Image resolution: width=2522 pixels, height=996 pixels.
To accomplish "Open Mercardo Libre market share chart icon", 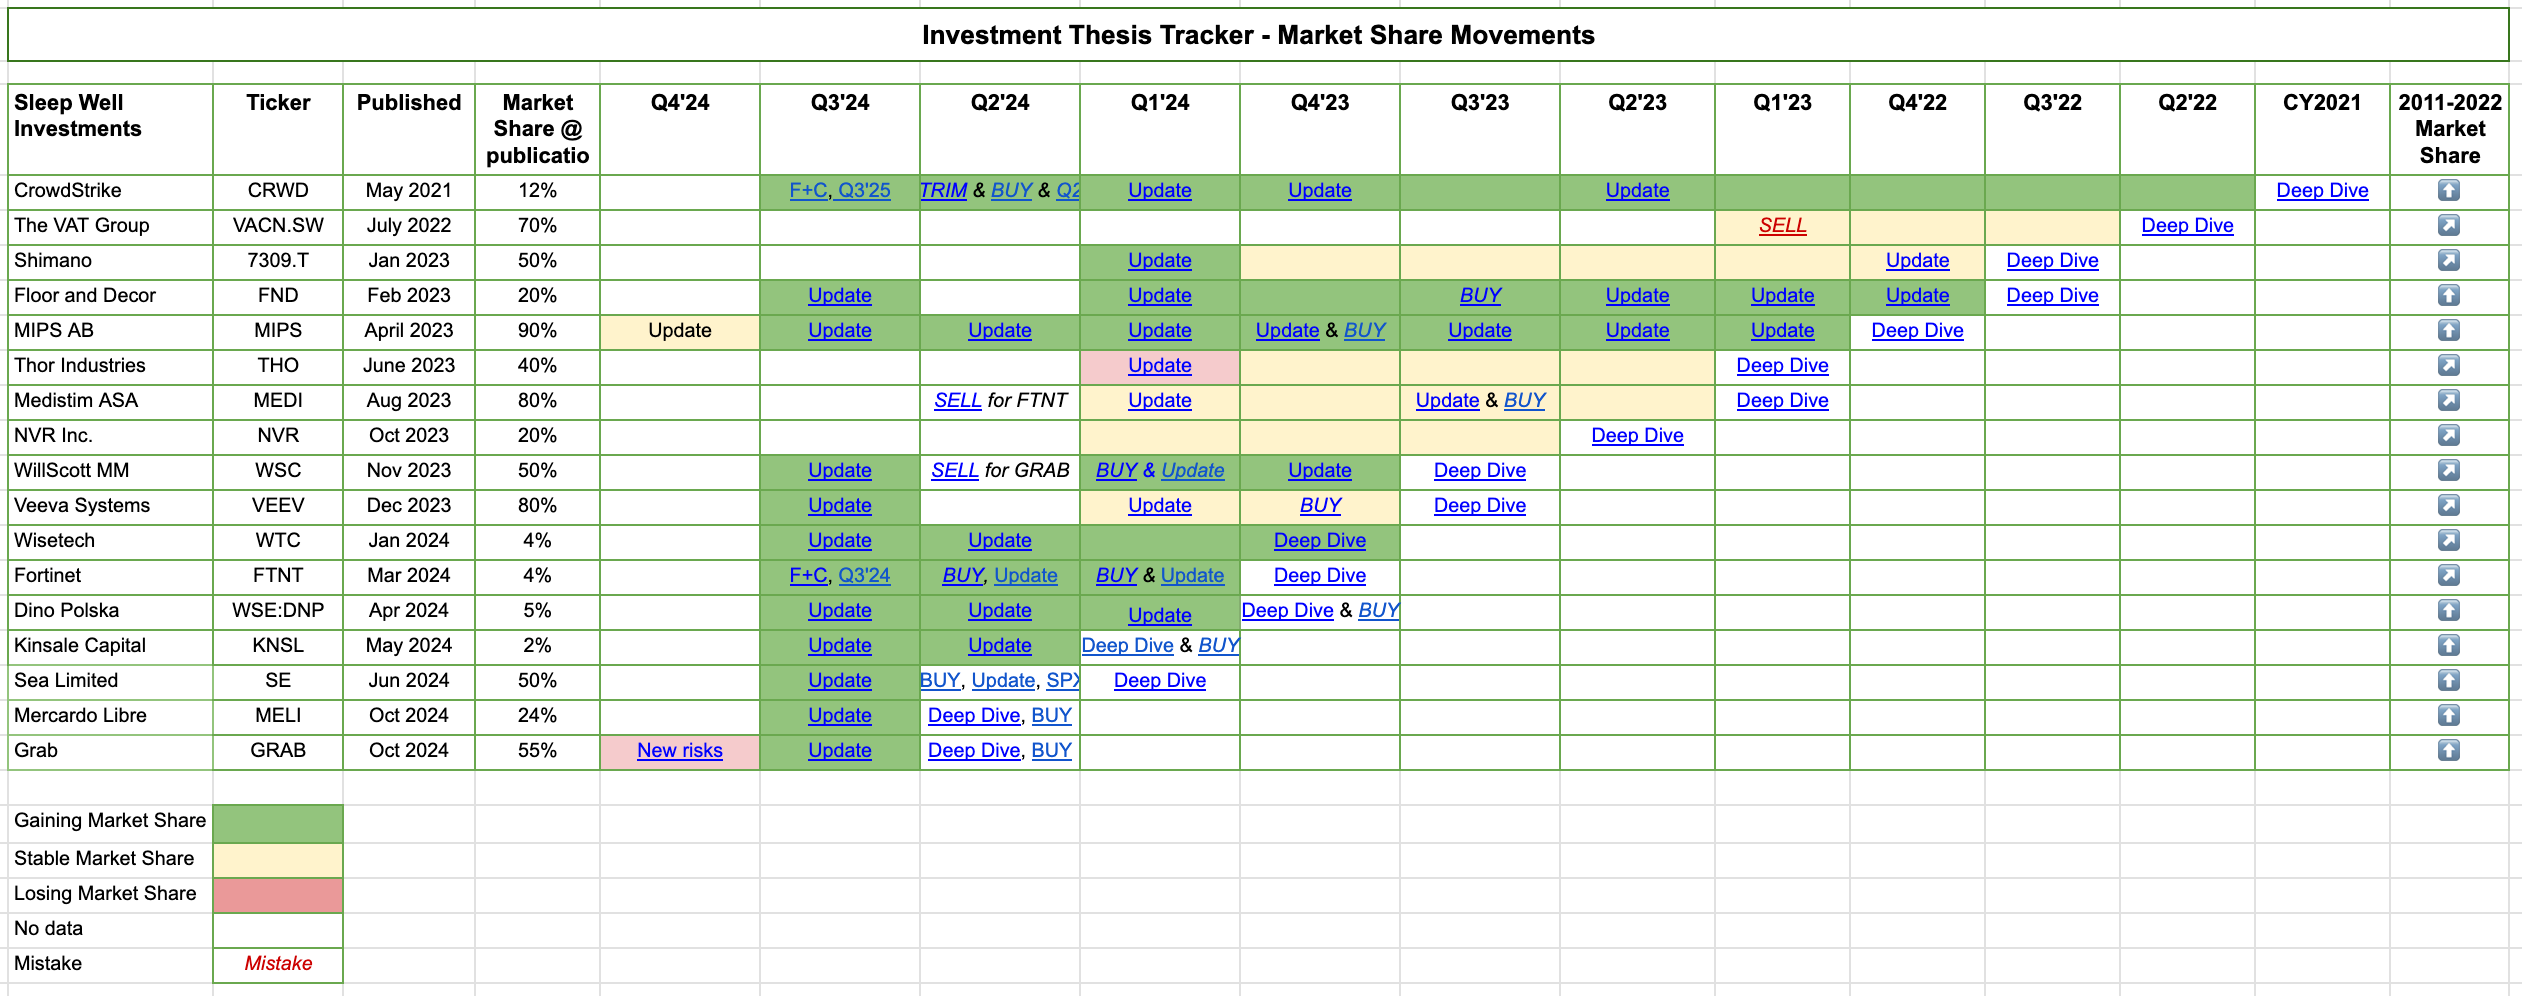I will pos(2448,715).
